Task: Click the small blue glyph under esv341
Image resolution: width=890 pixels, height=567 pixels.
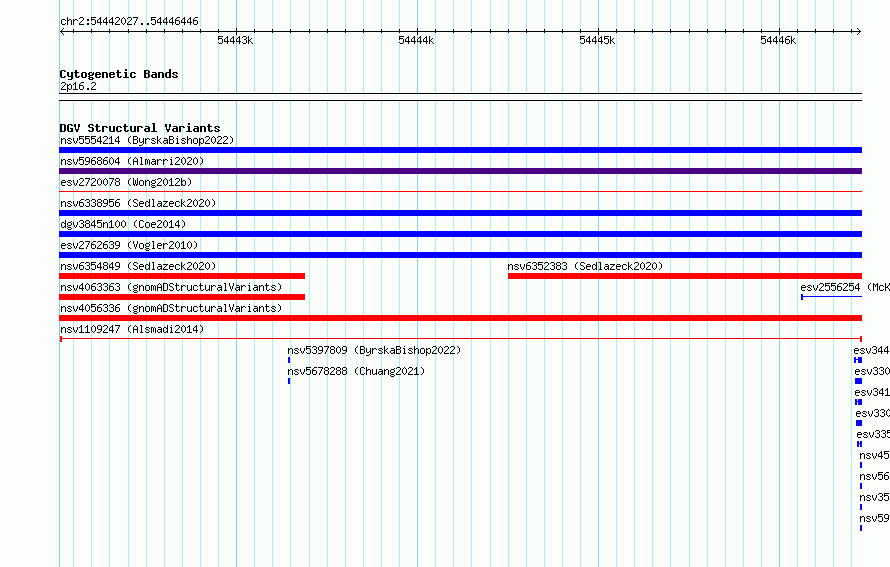Action: click(x=858, y=402)
